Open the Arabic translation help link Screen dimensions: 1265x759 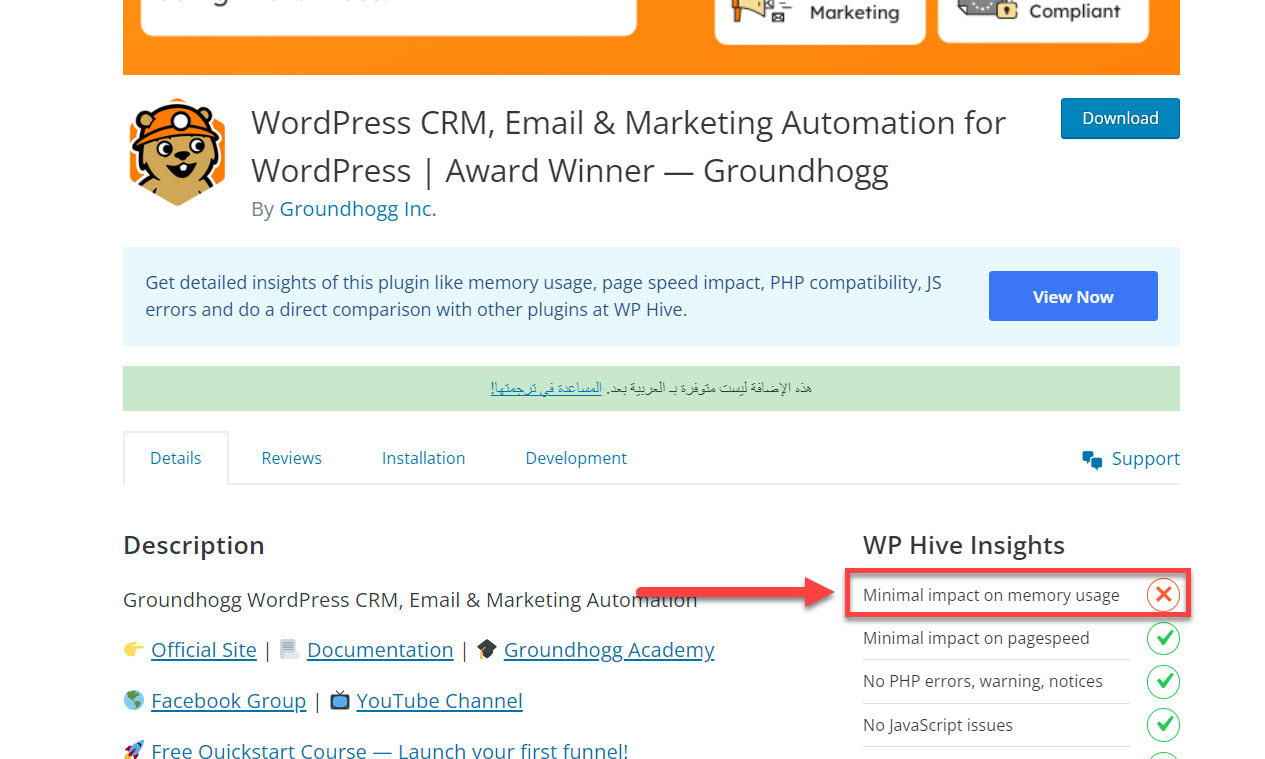click(x=546, y=387)
